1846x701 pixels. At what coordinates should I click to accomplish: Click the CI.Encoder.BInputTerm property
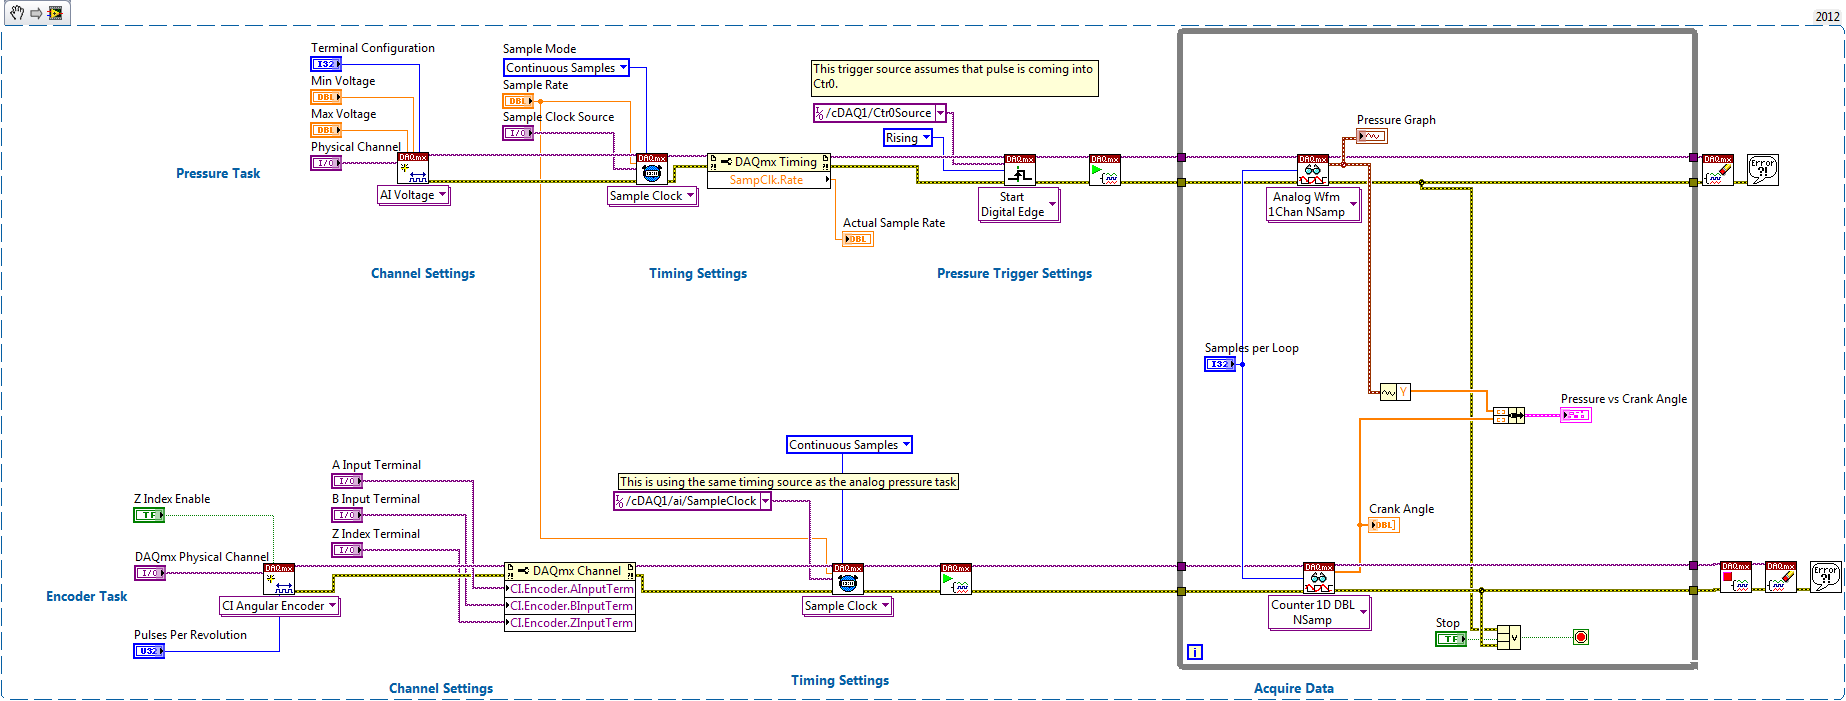570,606
